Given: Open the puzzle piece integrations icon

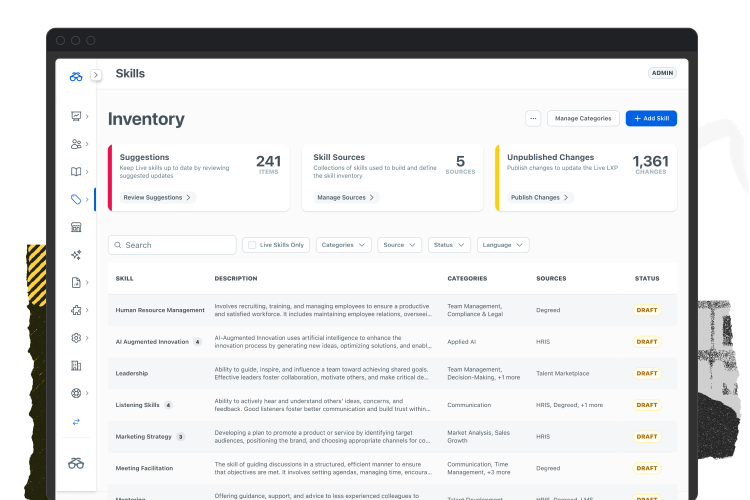Looking at the screenshot, I should point(76,310).
